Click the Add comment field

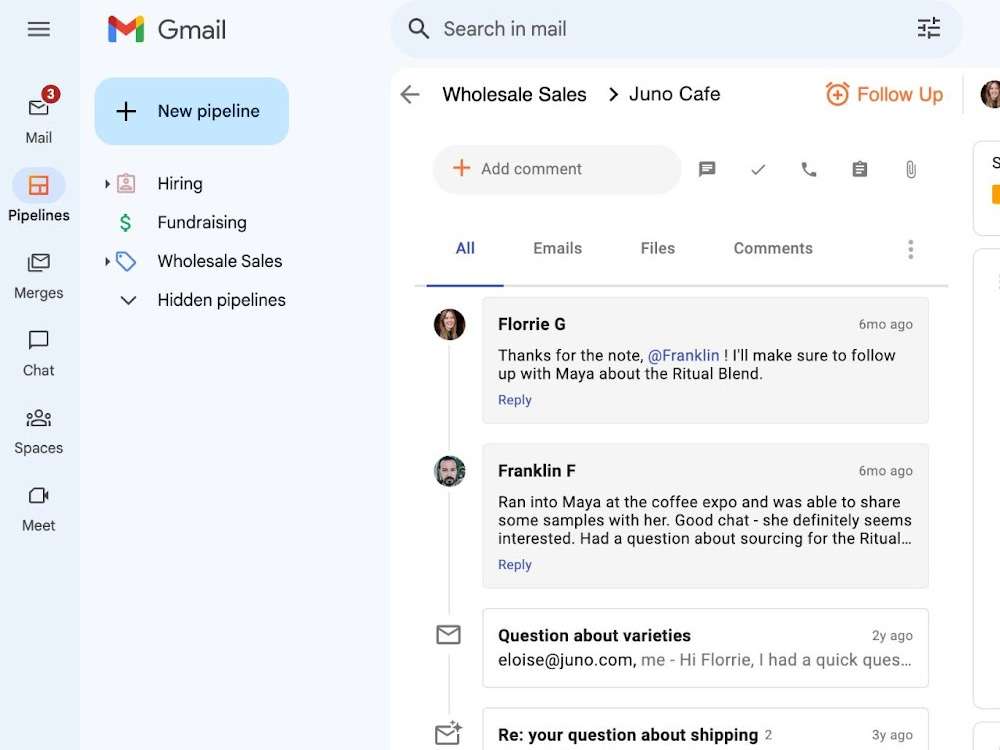(x=557, y=169)
